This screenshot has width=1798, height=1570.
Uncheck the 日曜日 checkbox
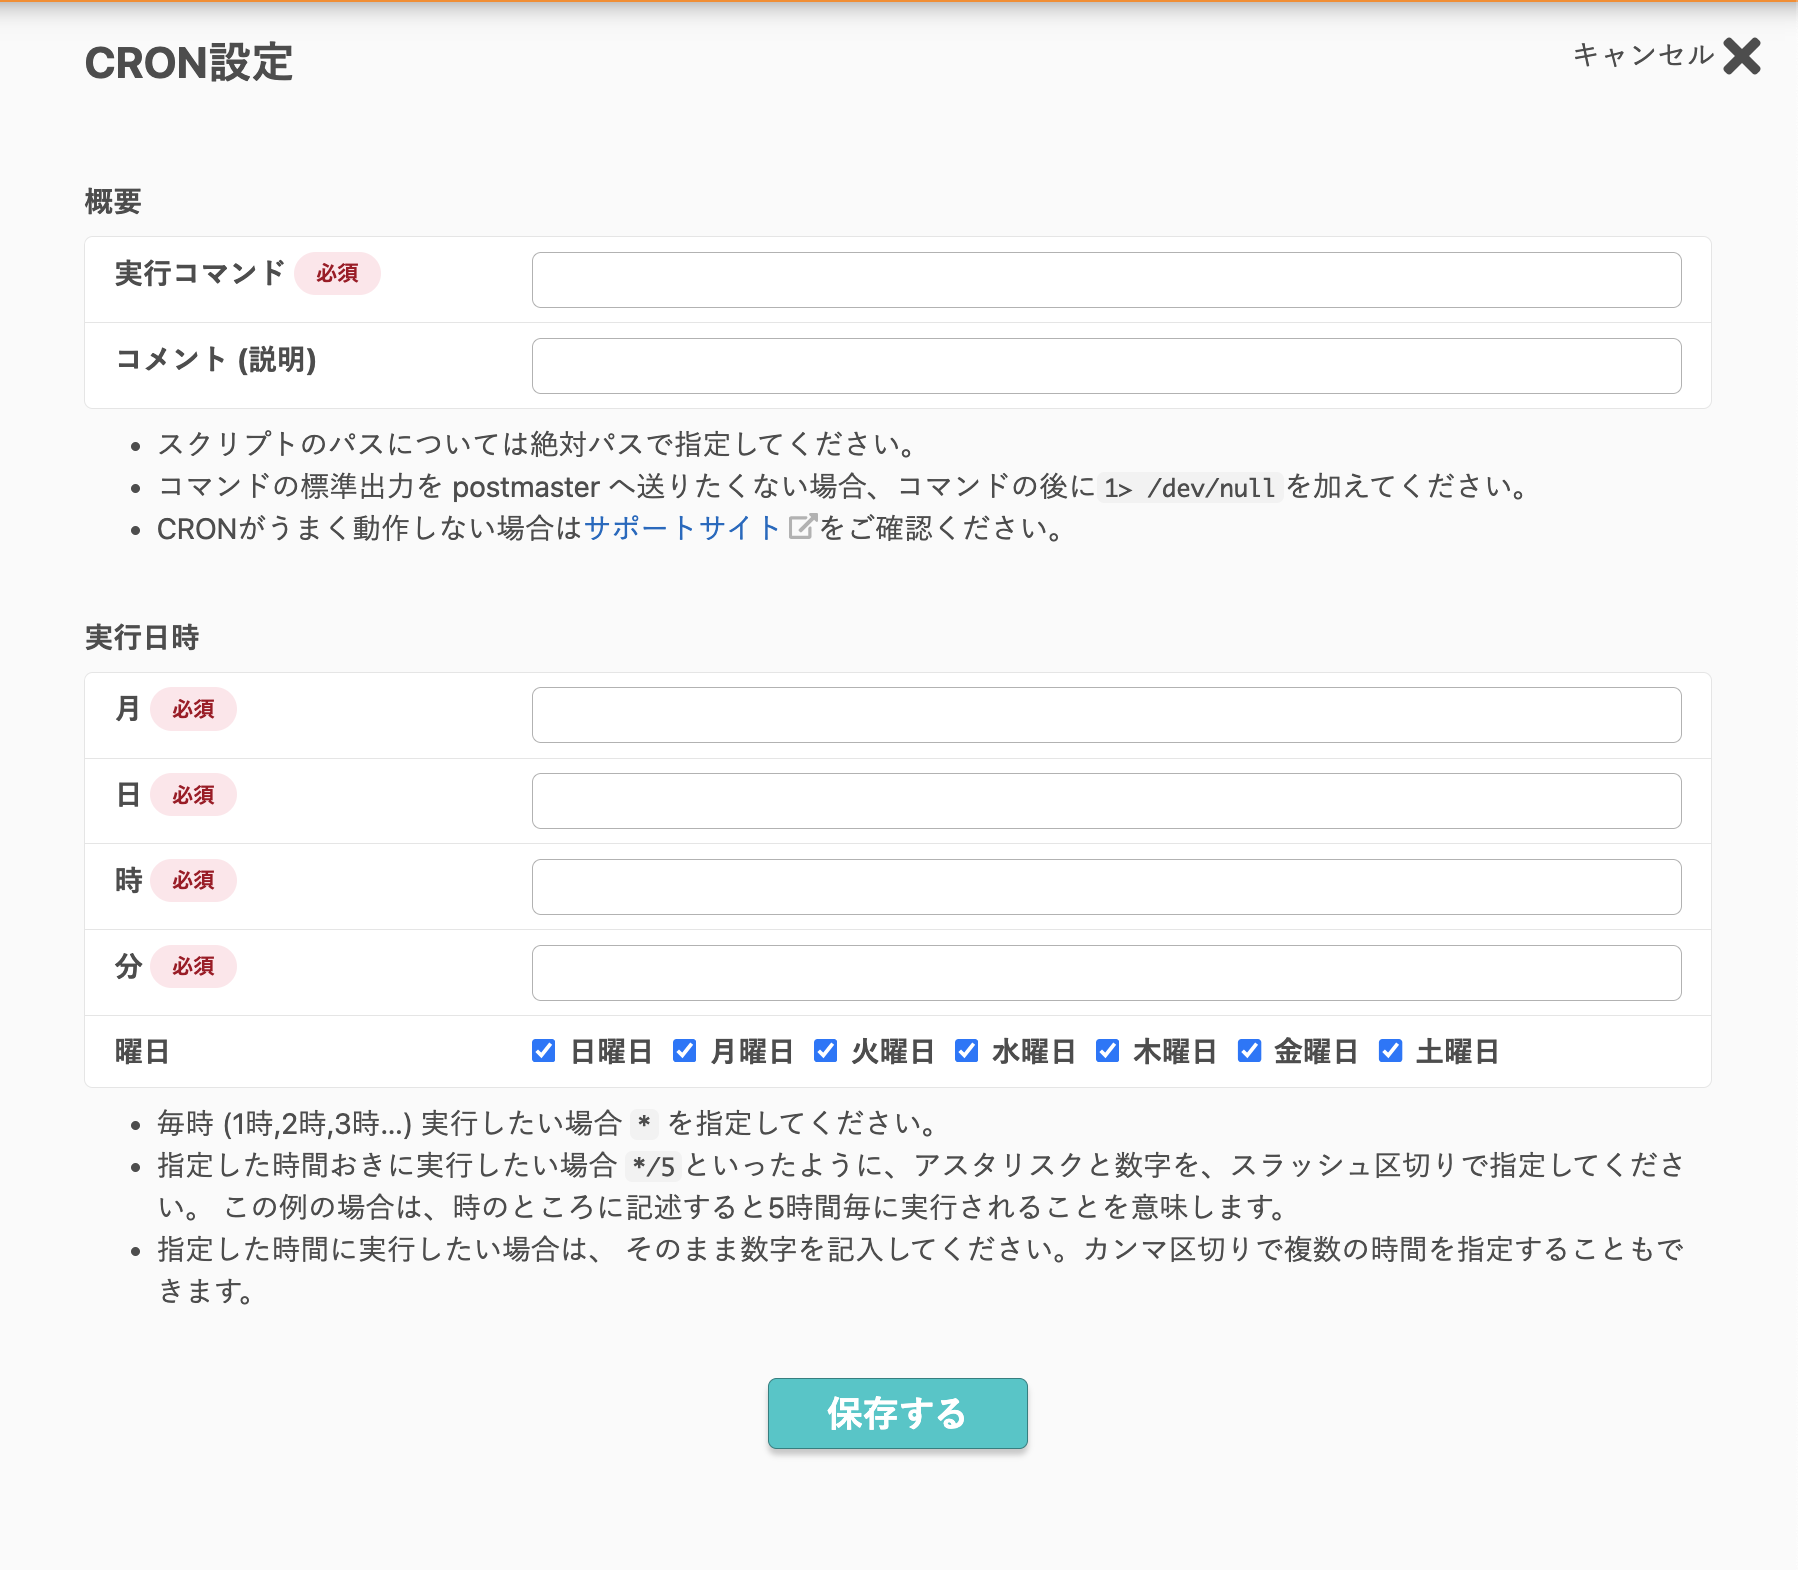pos(543,1051)
